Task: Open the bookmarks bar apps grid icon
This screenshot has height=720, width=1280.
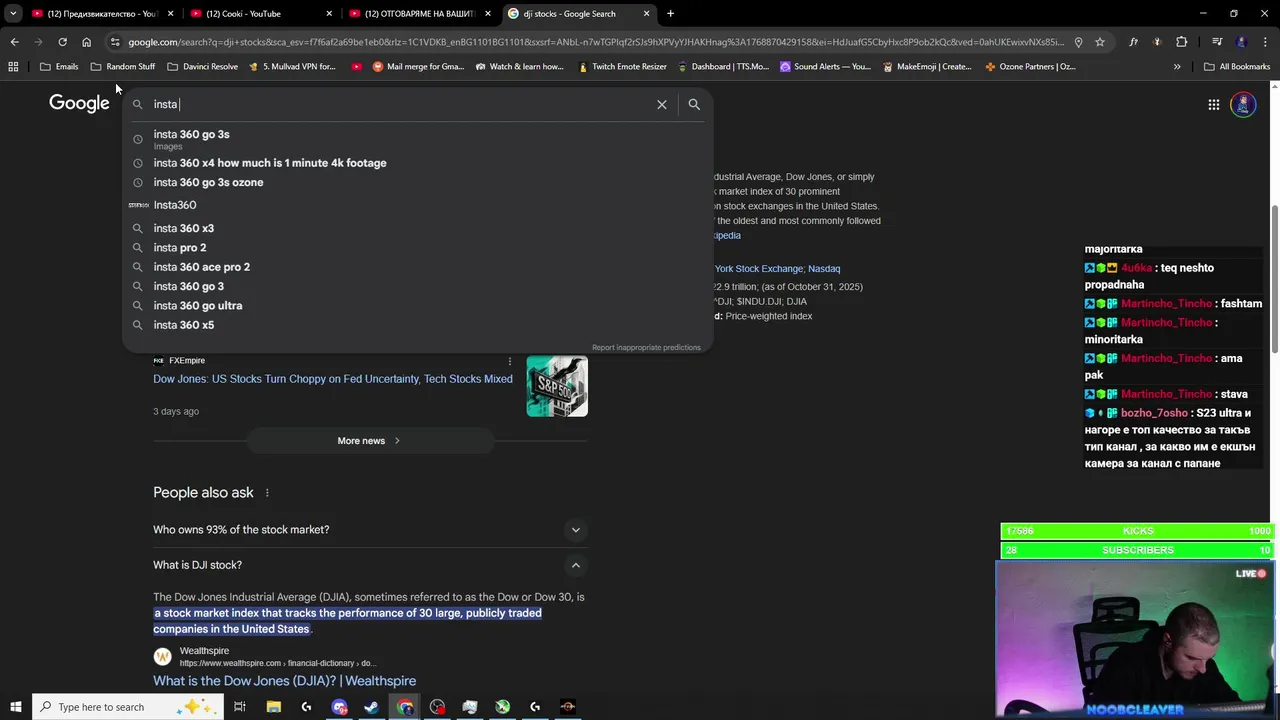Action: (x=13, y=67)
